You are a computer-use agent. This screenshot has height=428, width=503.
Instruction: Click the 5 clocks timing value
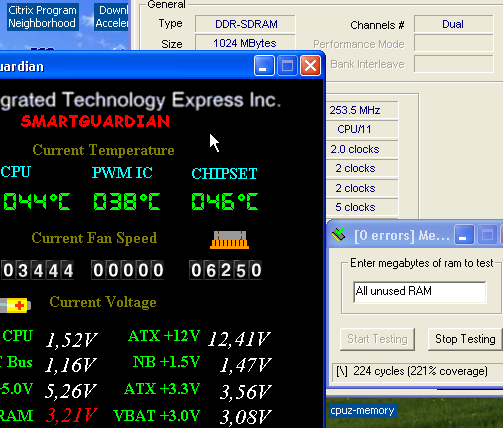click(x=362, y=207)
